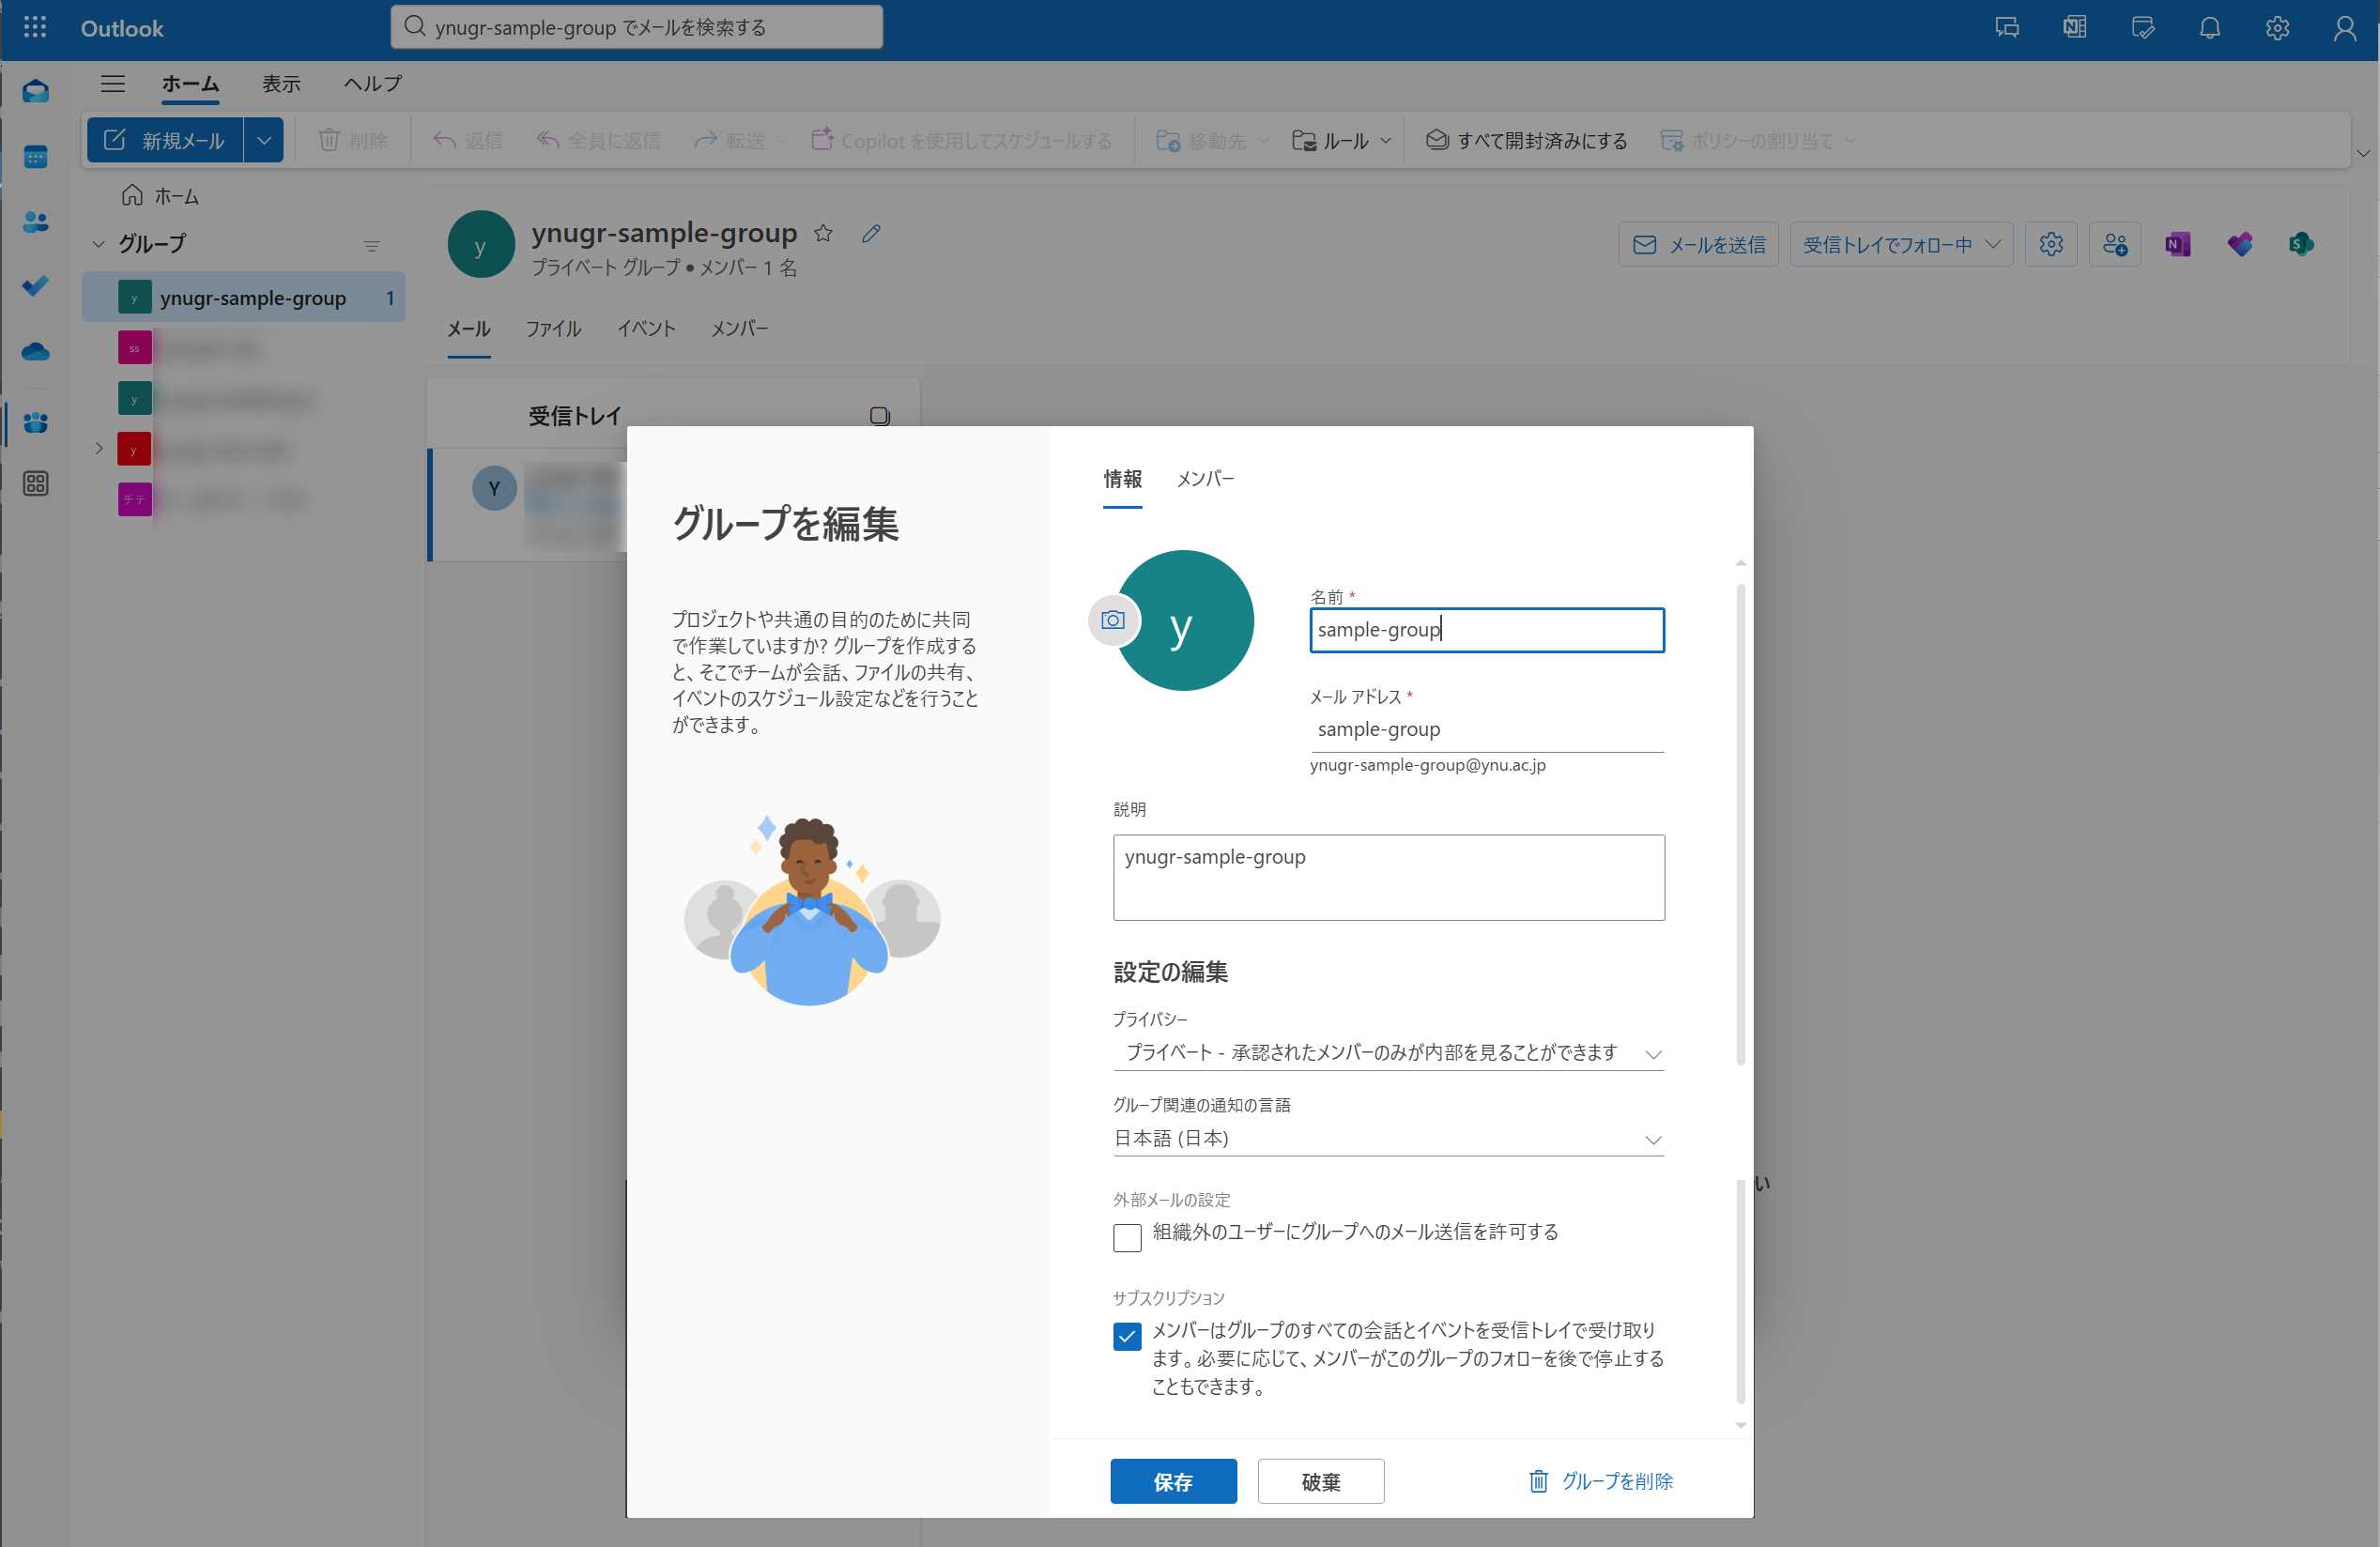The width and height of the screenshot is (2380, 1547).
Task: Click the OneNote icon in group header
Action: pyautogui.click(x=2177, y=244)
